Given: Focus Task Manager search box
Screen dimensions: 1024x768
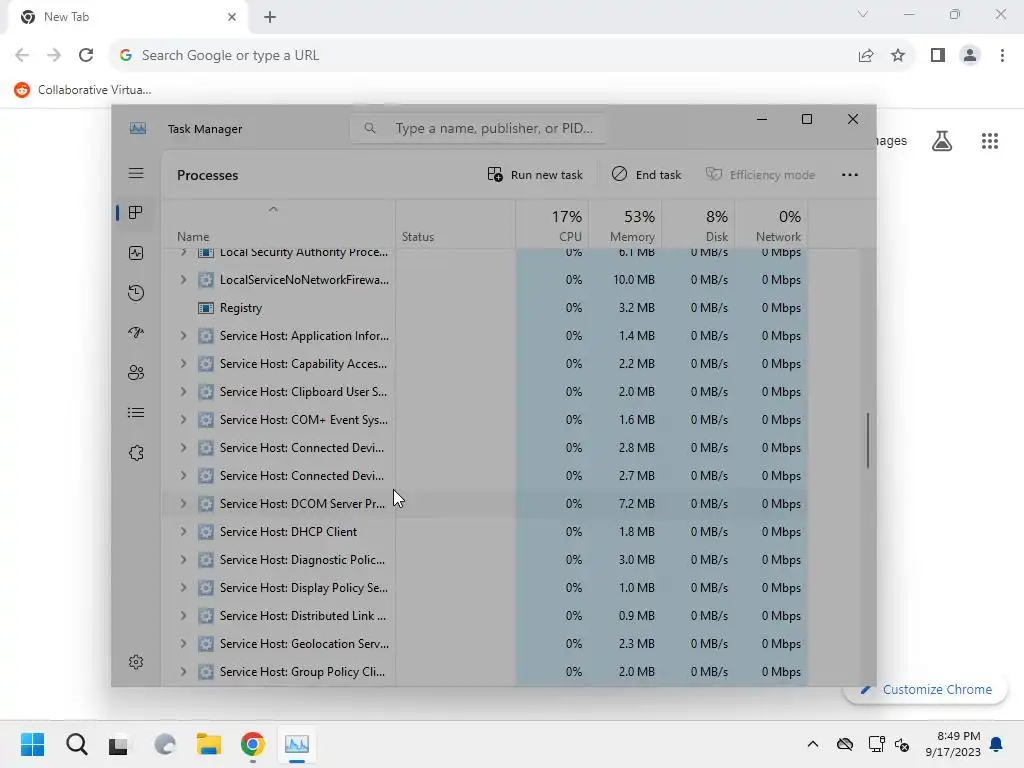Looking at the screenshot, I should [478, 128].
